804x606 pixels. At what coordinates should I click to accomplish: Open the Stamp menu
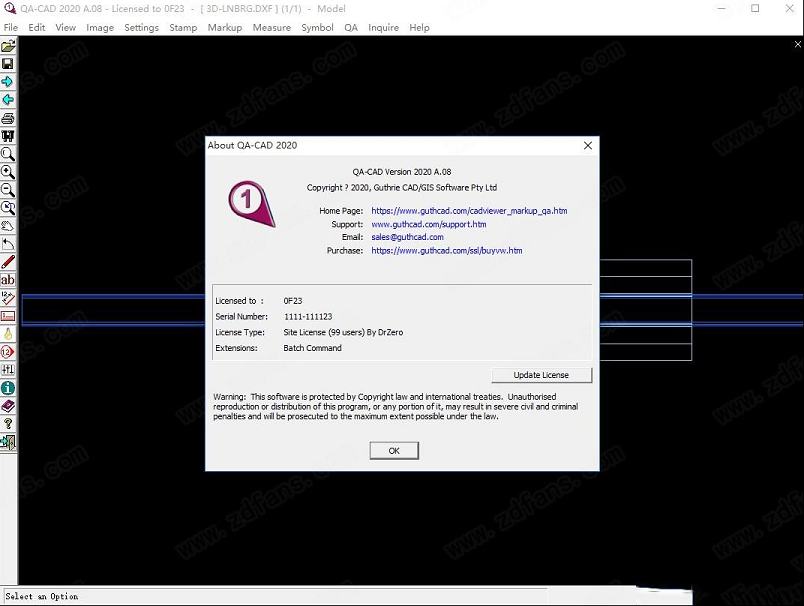(x=183, y=28)
